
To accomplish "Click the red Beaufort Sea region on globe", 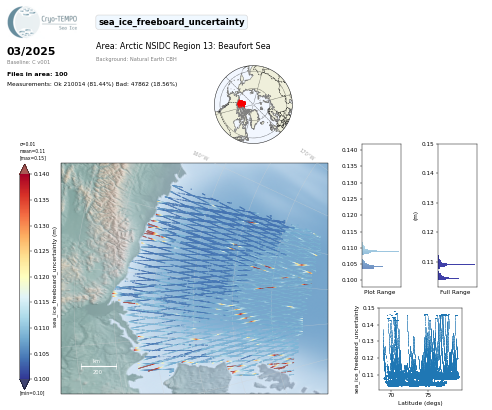I will click(x=241, y=104).
